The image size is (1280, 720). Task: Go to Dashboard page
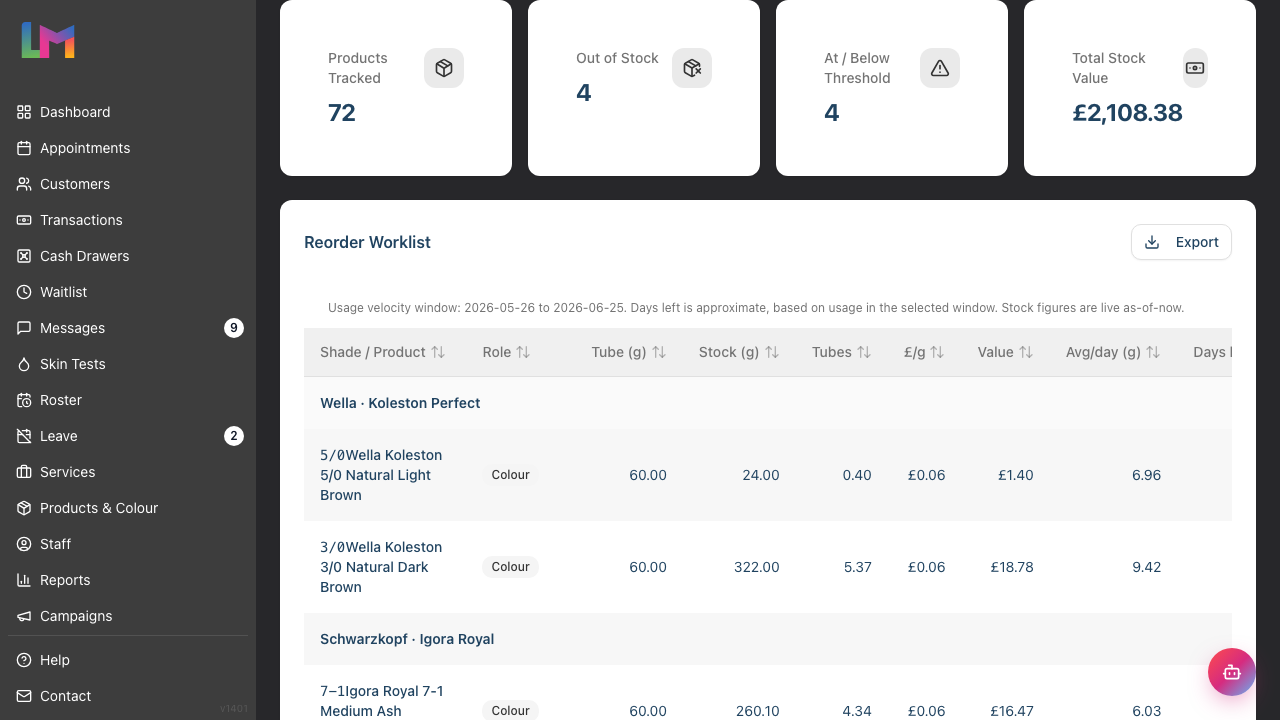click(128, 112)
